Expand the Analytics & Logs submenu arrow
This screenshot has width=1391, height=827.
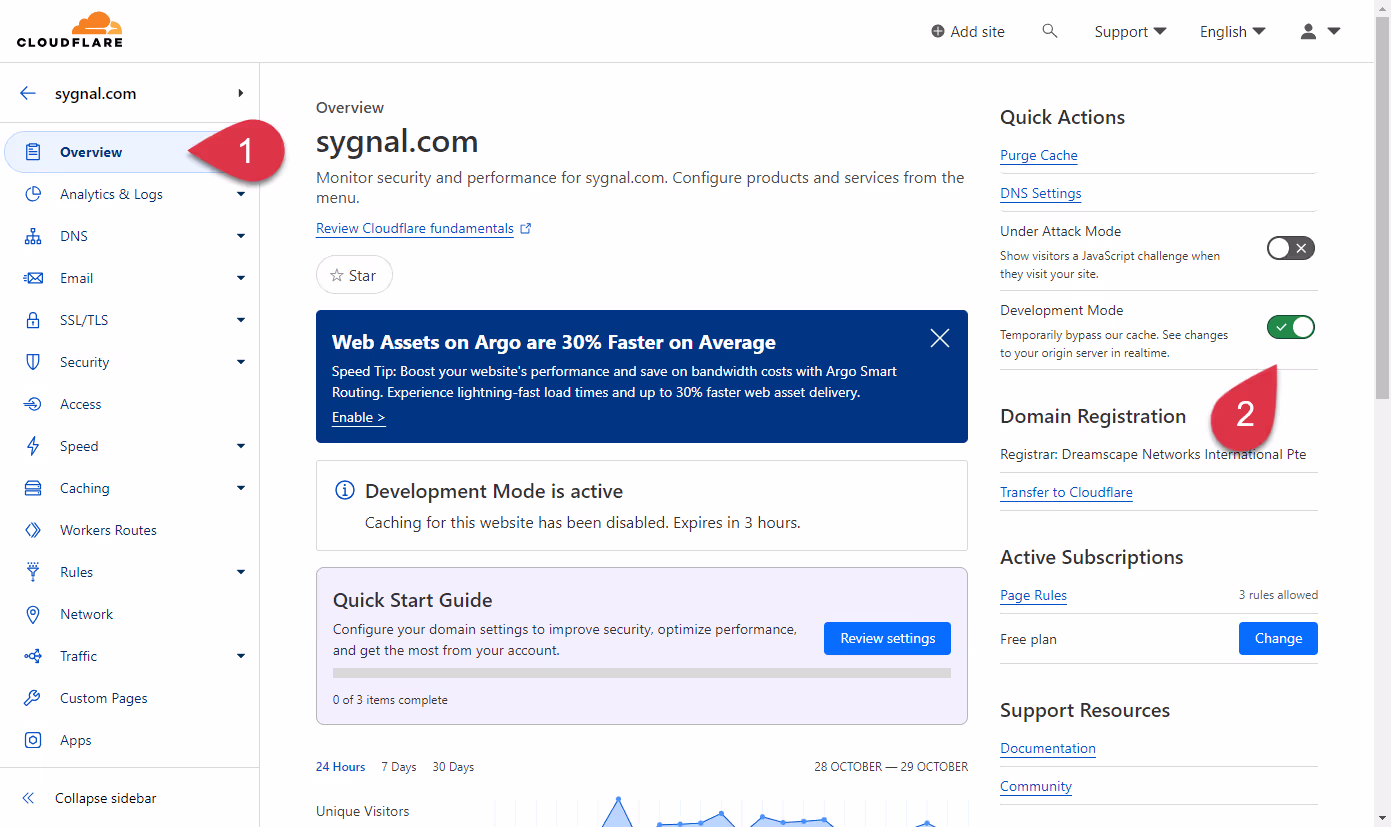coord(240,194)
